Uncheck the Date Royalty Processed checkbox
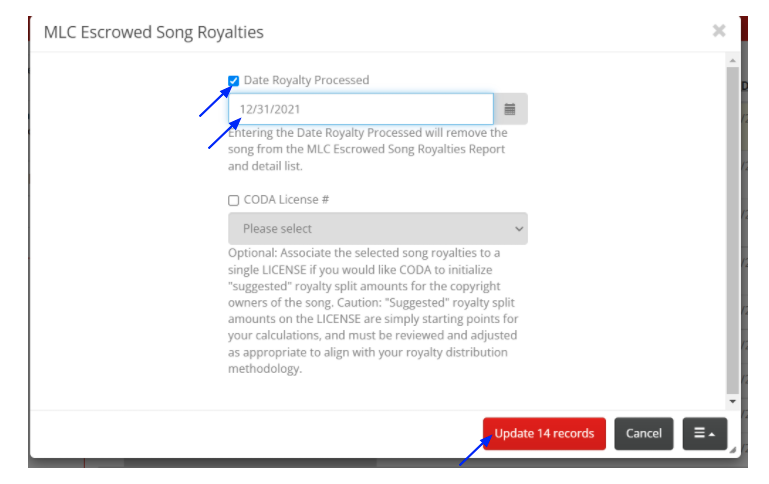Screen dimensions: 769x484 (233, 80)
